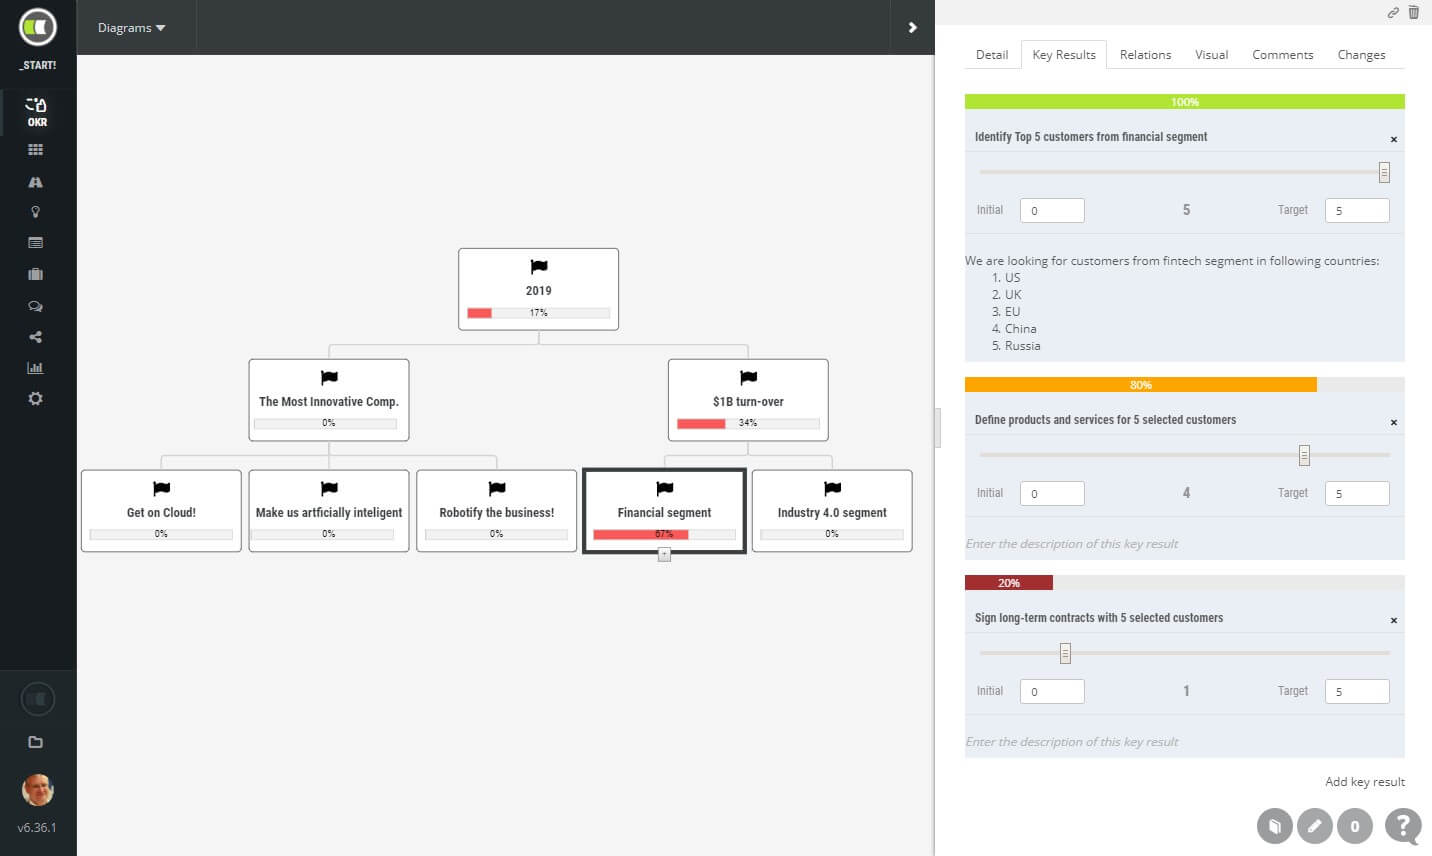Open the briefcase icon in sidebar
This screenshot has height=856, width=1432.
pos(36,274)
